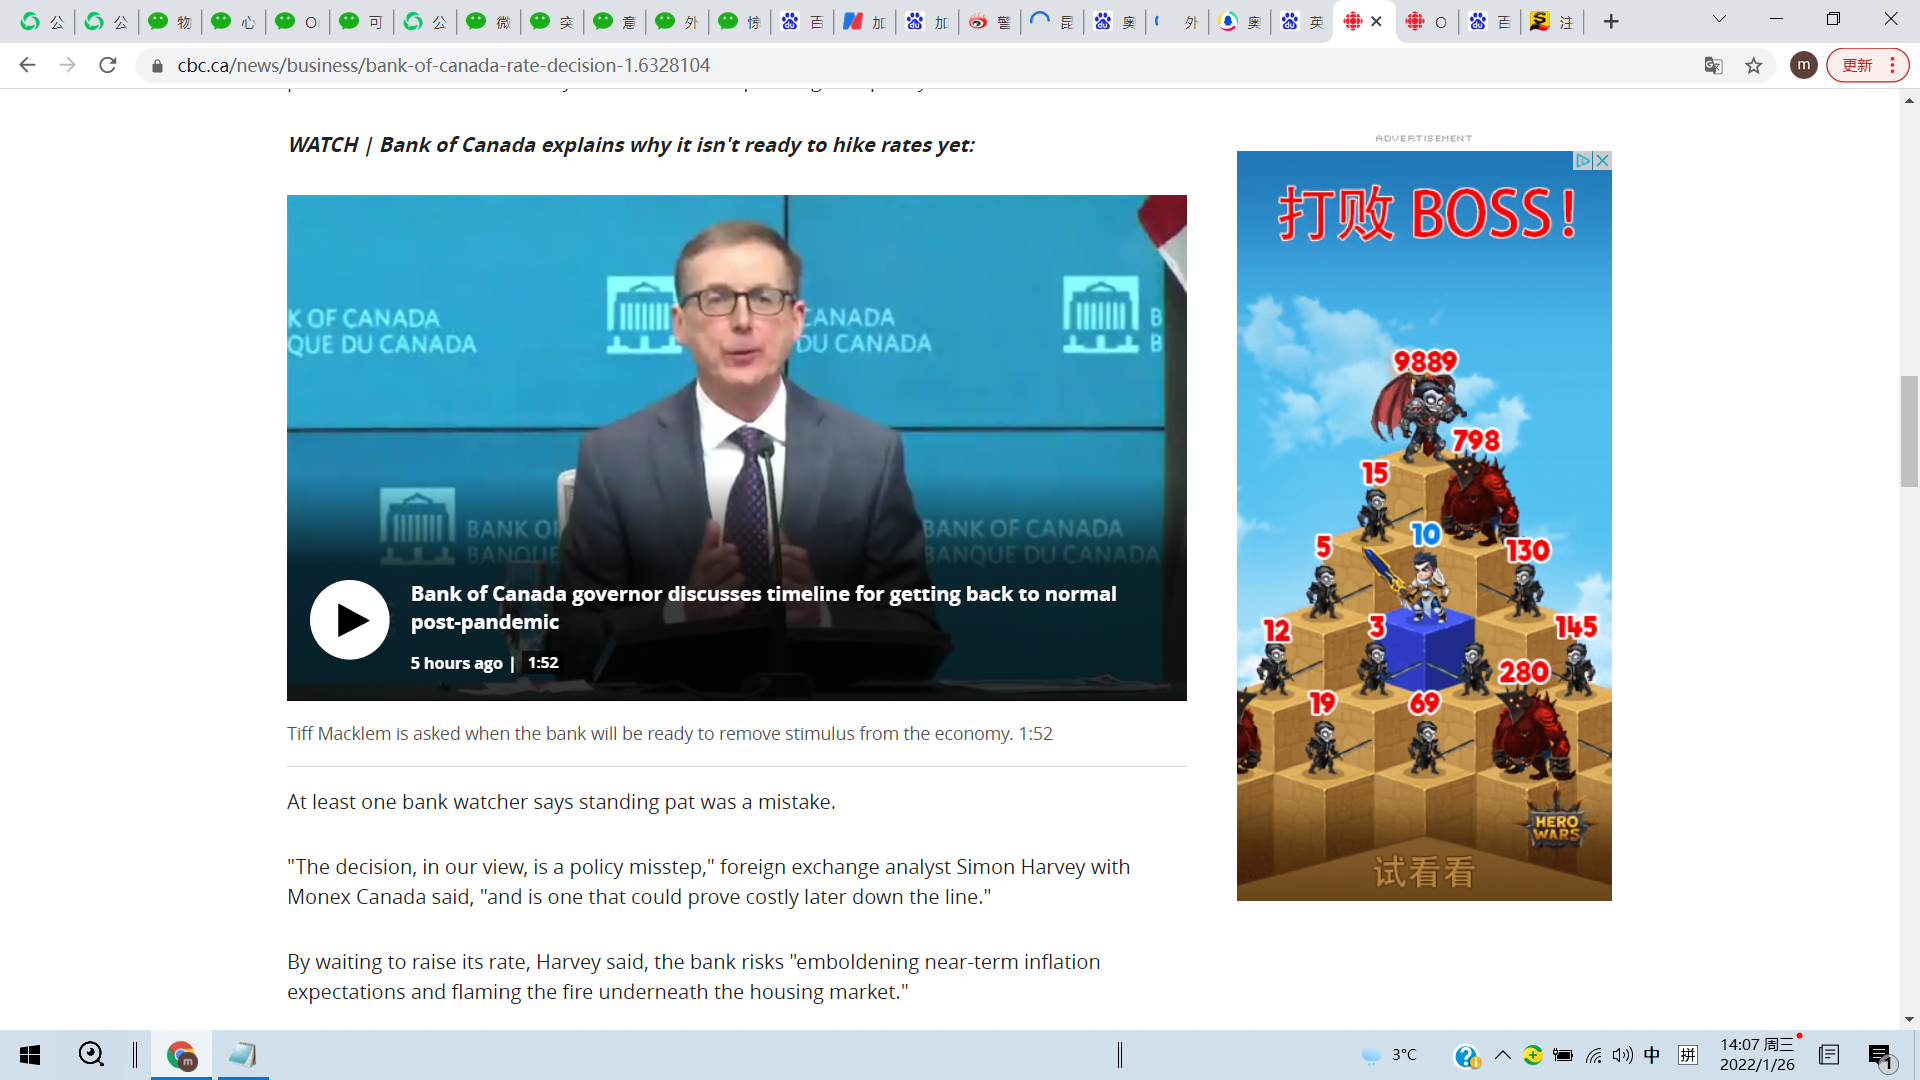Click the help question mark tray icon
This screenshot has width=1920, height=1080.
click(1466, 1056)
